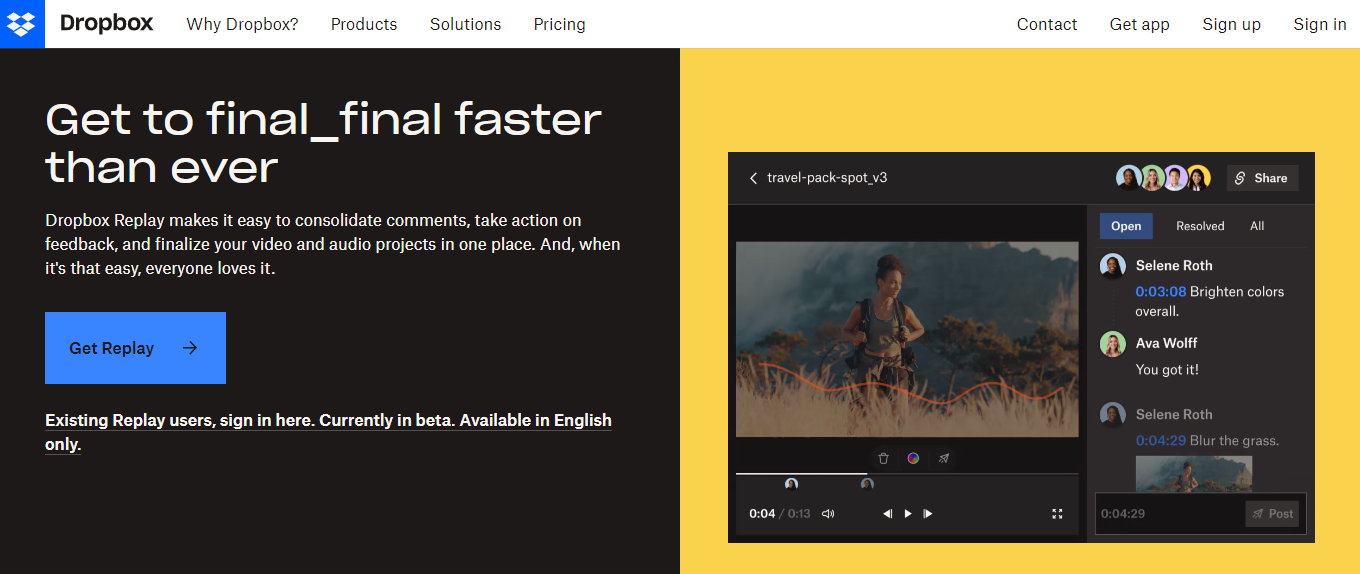This screenshot has height=574, width=1360.
Task: Click the right avatar marker on timeline
Action: tap(867, 484)
